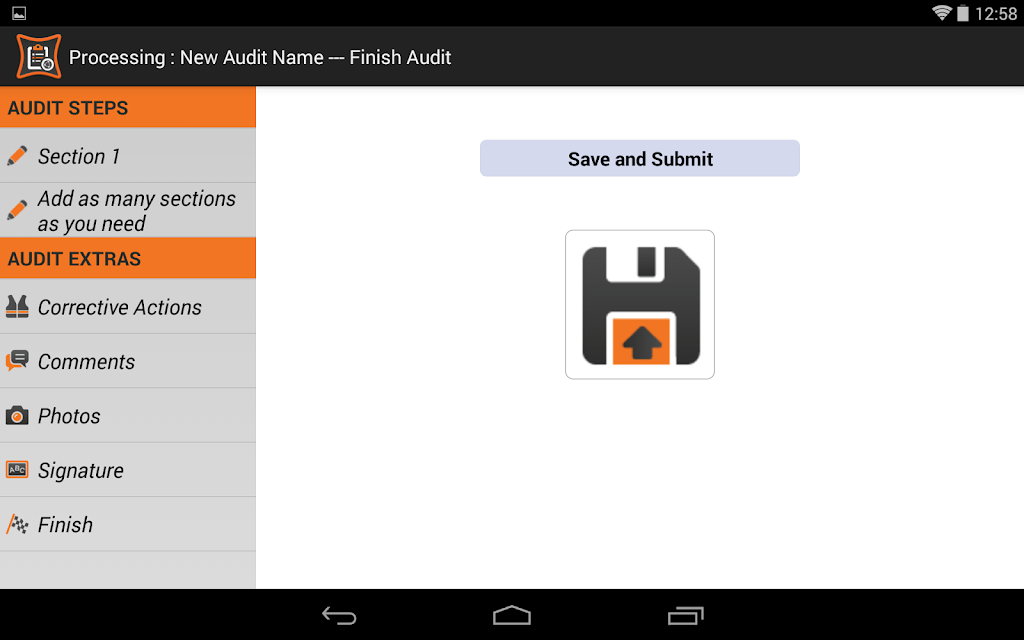Go to the Comments entry
Viewport: 1024px width, 640px height.
point(128,361)
